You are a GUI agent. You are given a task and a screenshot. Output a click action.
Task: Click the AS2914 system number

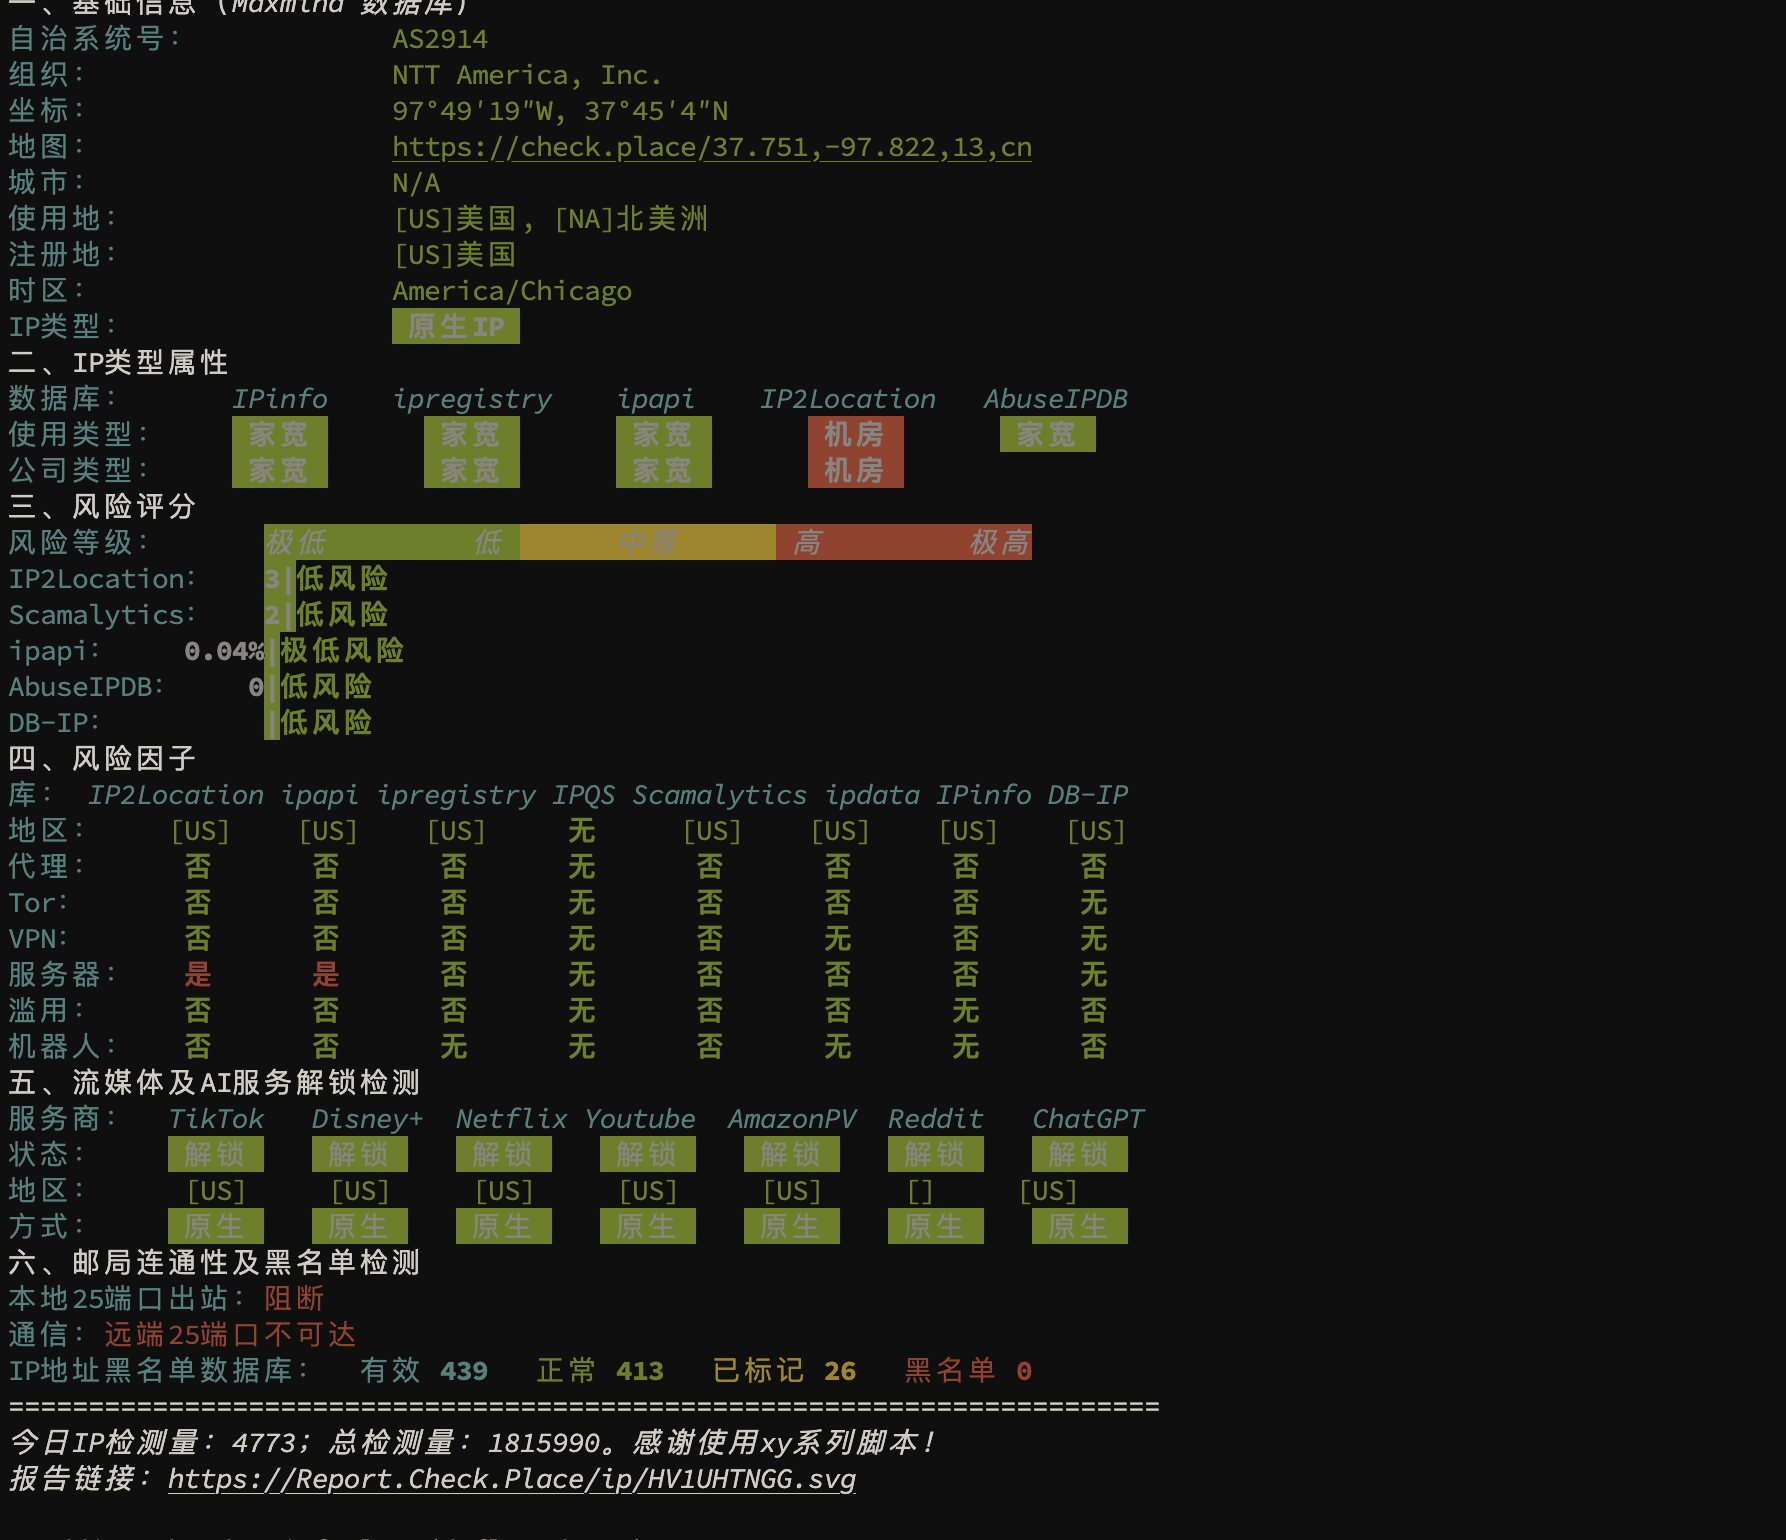[x=440, y=39]
